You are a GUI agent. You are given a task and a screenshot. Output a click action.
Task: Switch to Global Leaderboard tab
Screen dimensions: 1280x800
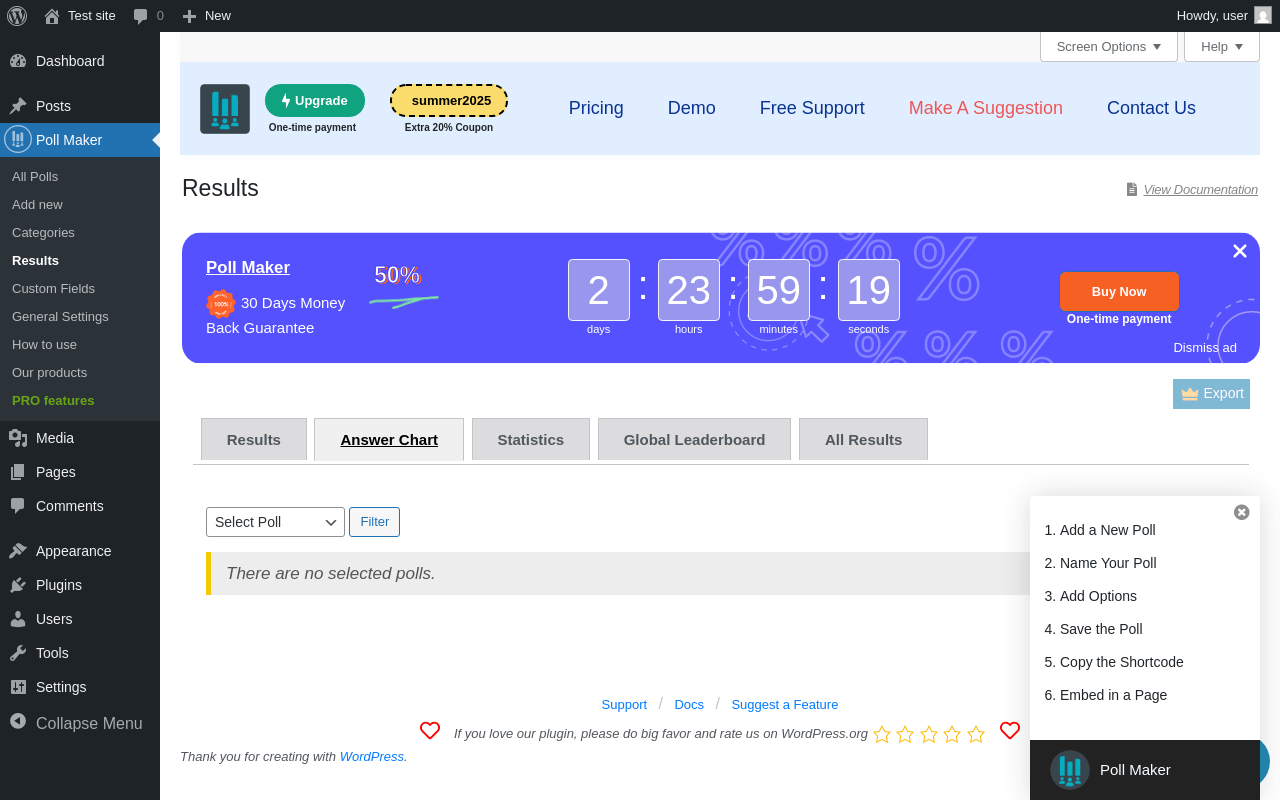click(694, 439)
